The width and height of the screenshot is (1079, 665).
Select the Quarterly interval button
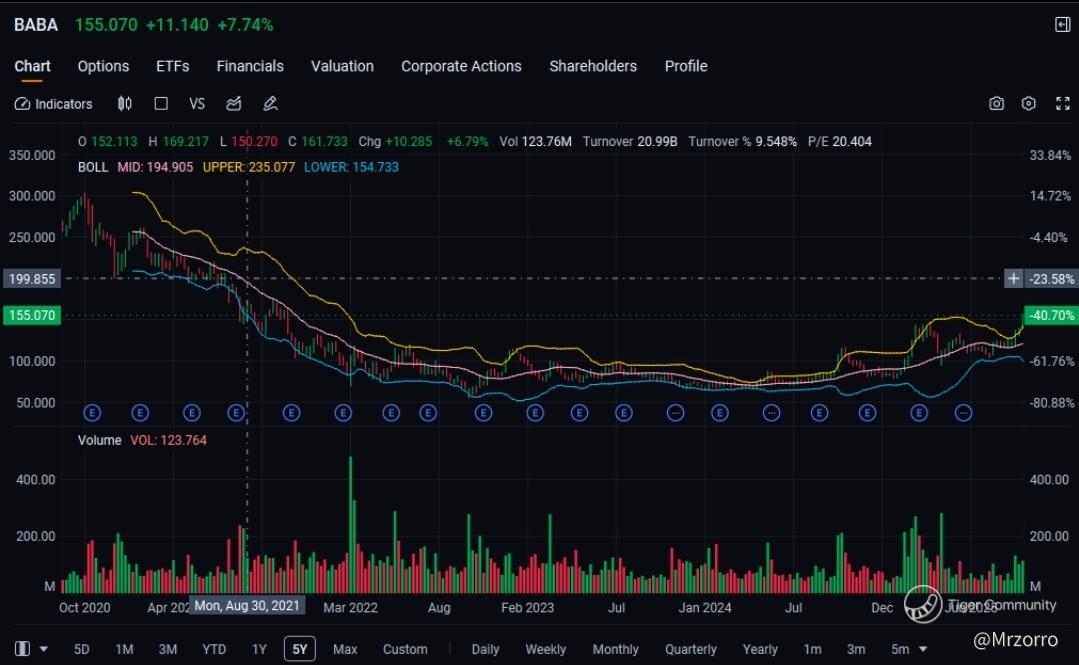[x=690, y=649]
